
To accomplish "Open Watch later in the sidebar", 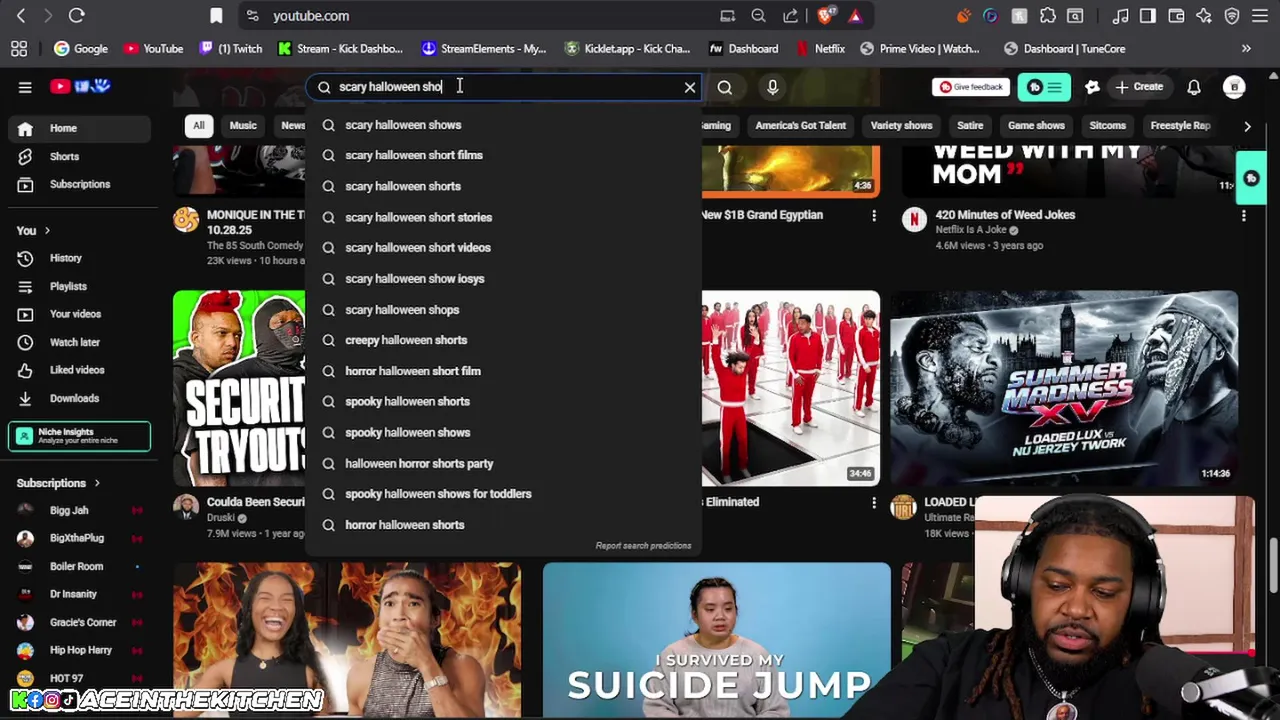I will click(x=79, y=342).
